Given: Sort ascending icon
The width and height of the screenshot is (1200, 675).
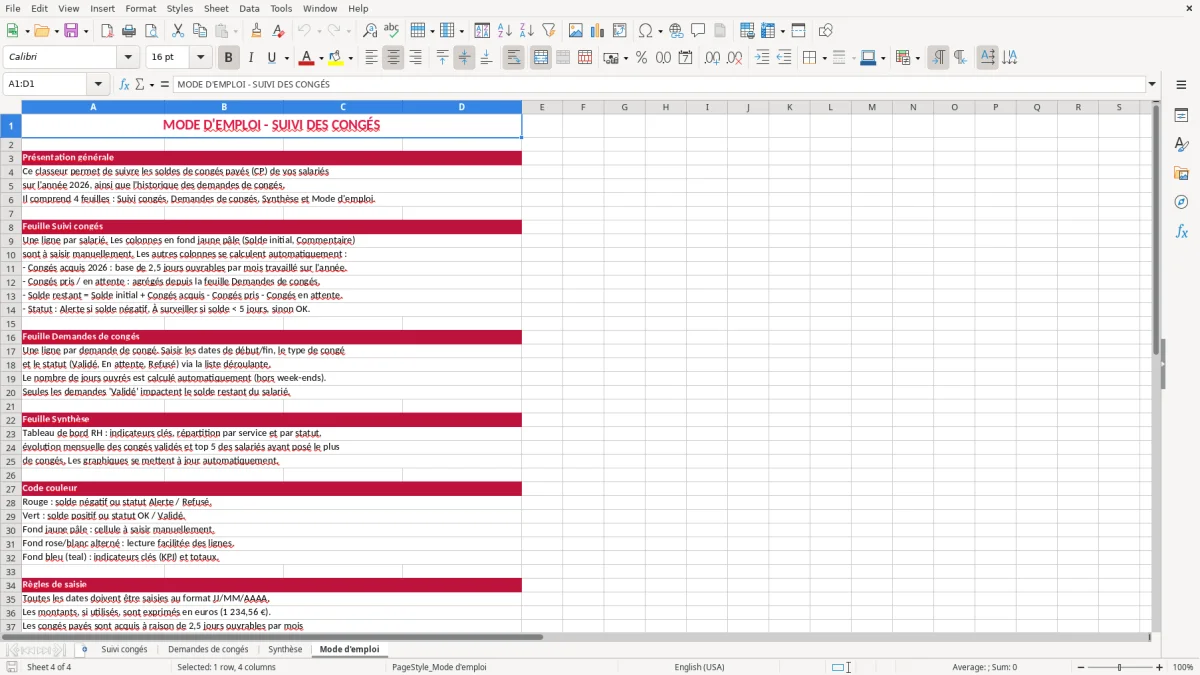Looking at the screenshot, I should point(504,31).
